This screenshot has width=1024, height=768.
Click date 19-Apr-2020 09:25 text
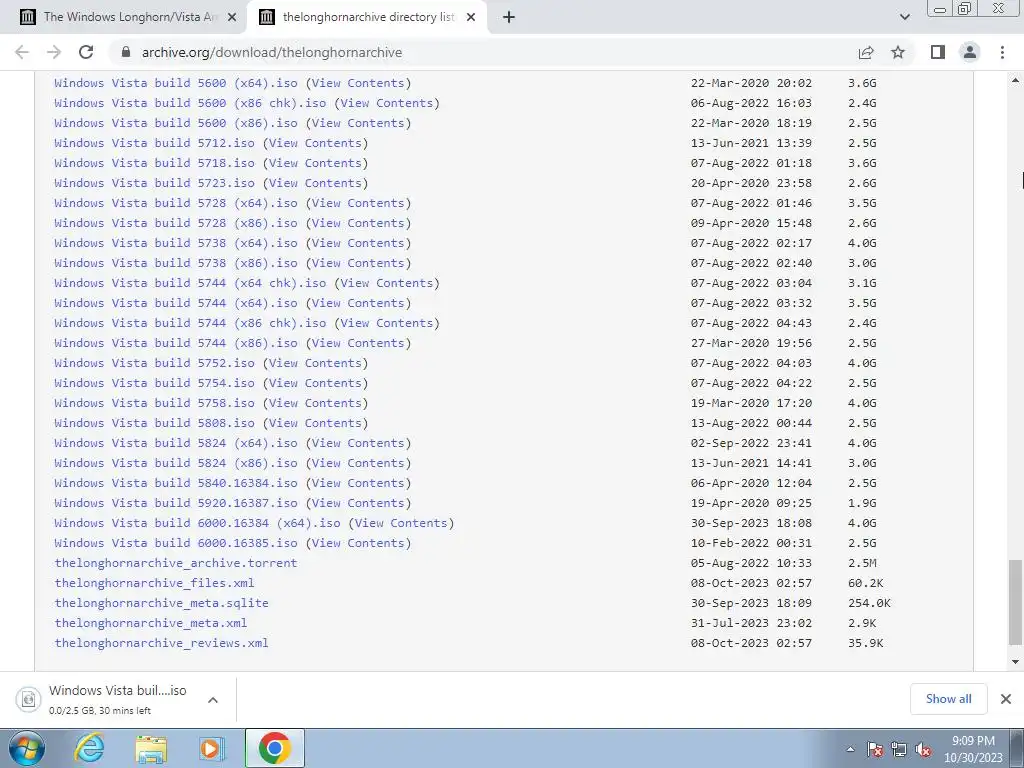pyautogui.click(x=751, y=503)
